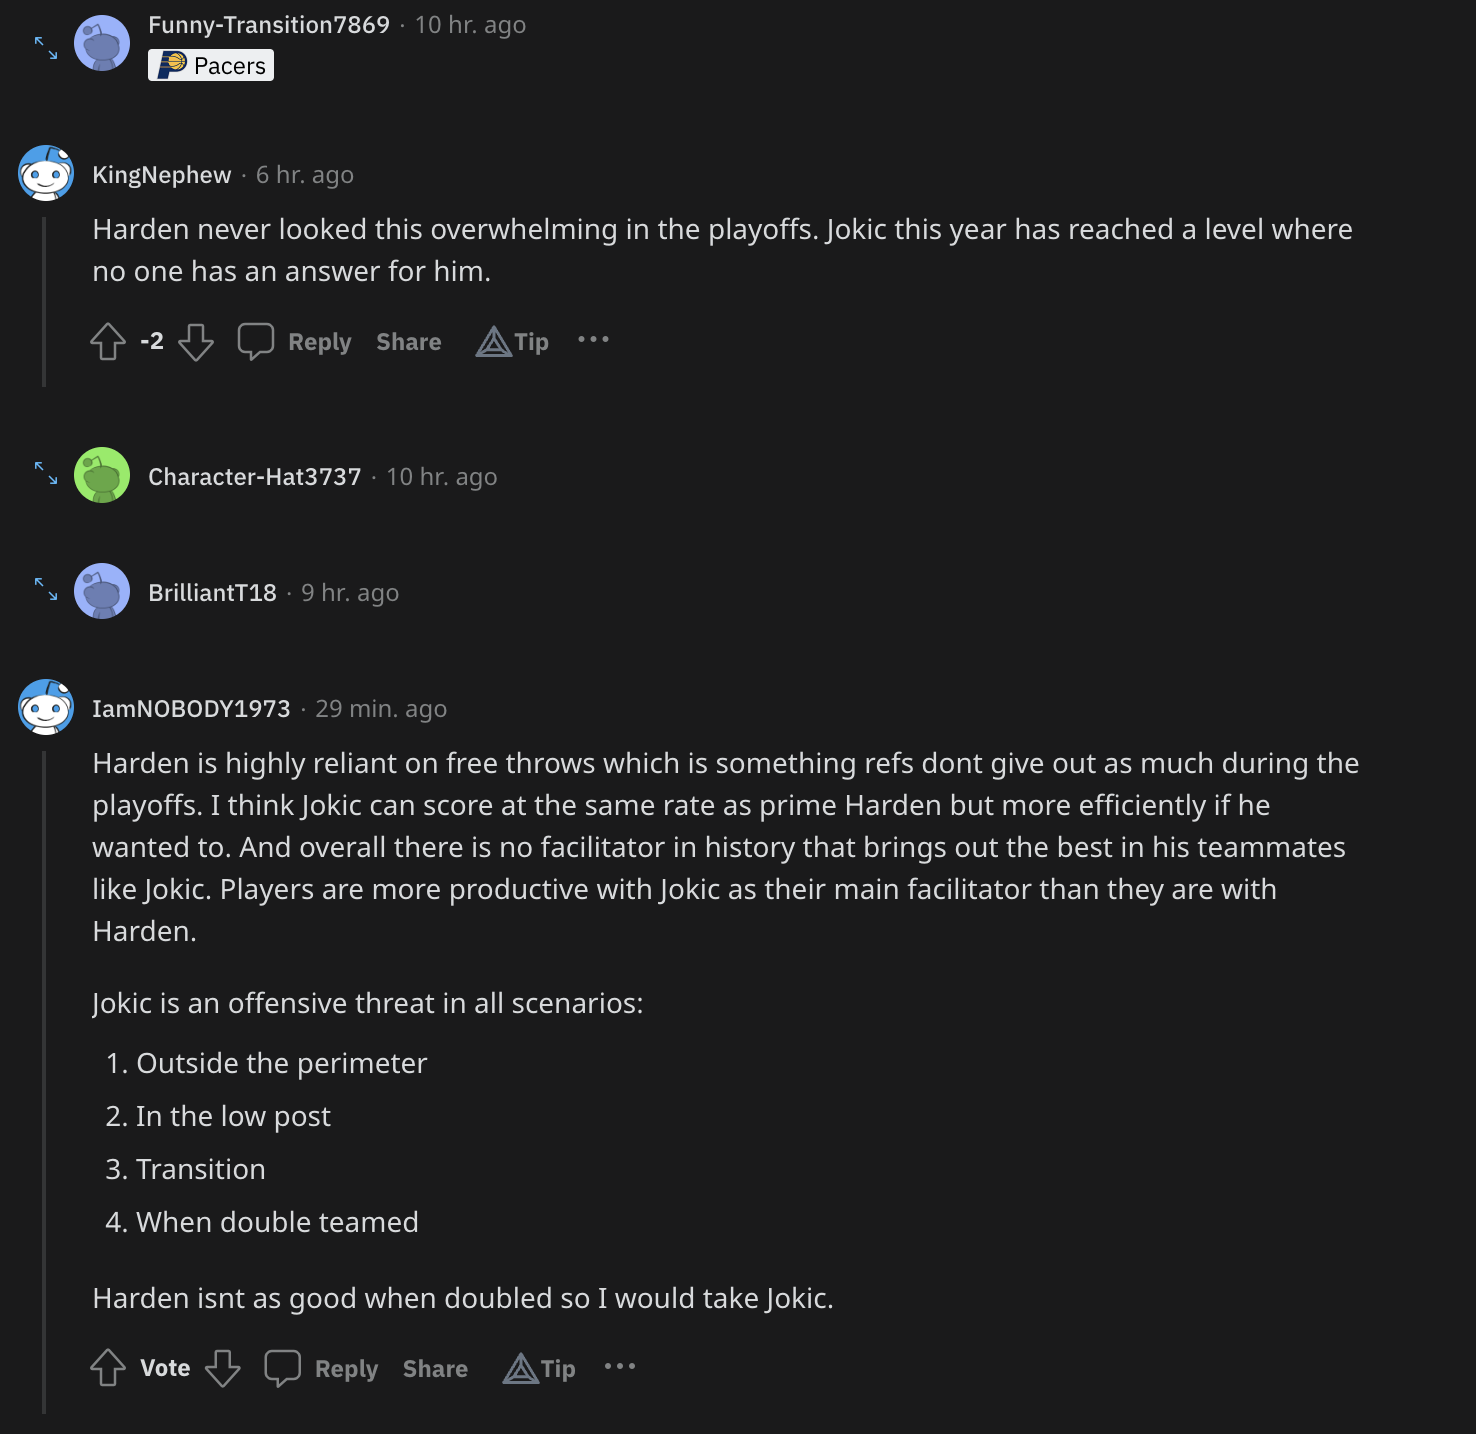Viewport: 1476px width, 1434px height.
Task: Expand BrilliantT18's collapsed comment
Action: point(46,589)
